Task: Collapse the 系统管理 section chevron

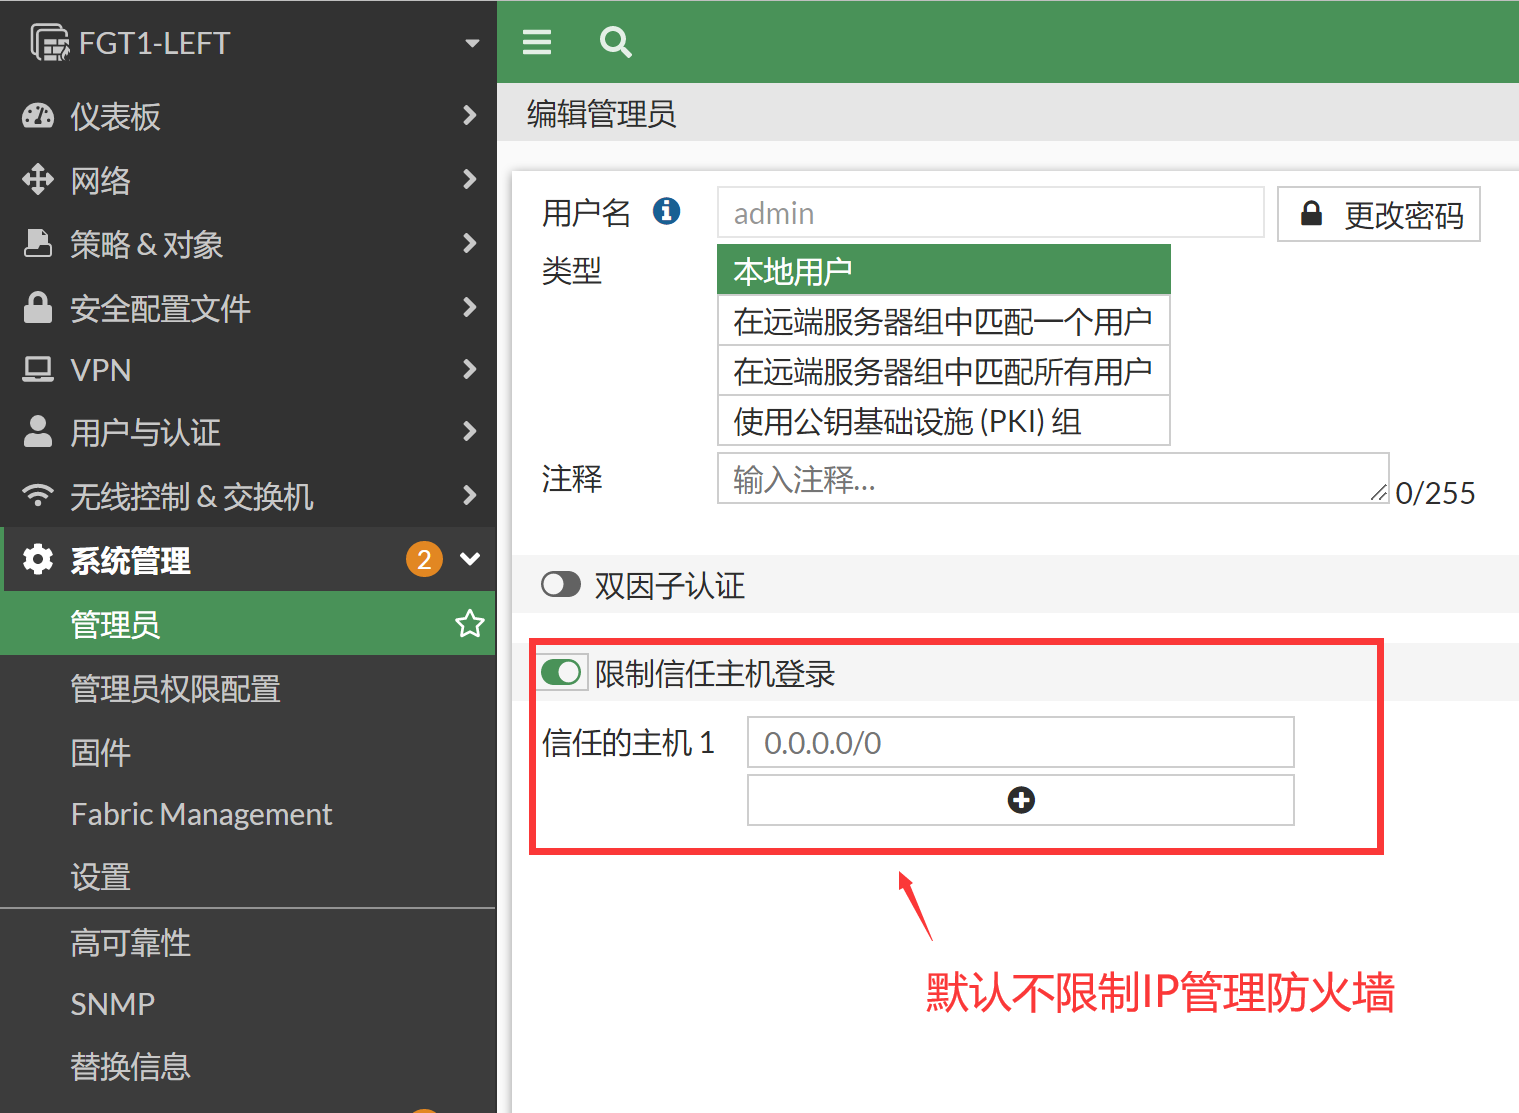Action: click(469, 559)
